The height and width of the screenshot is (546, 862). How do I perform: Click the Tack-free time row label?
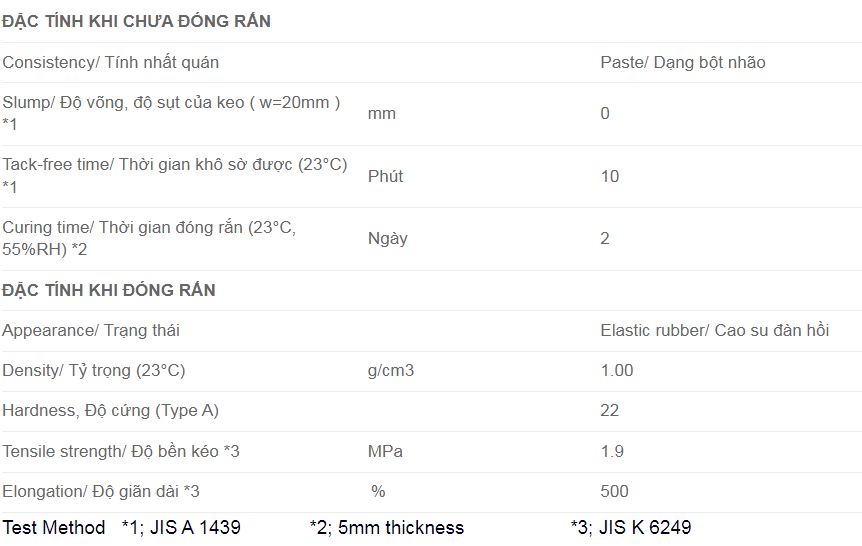coord(175,165)
